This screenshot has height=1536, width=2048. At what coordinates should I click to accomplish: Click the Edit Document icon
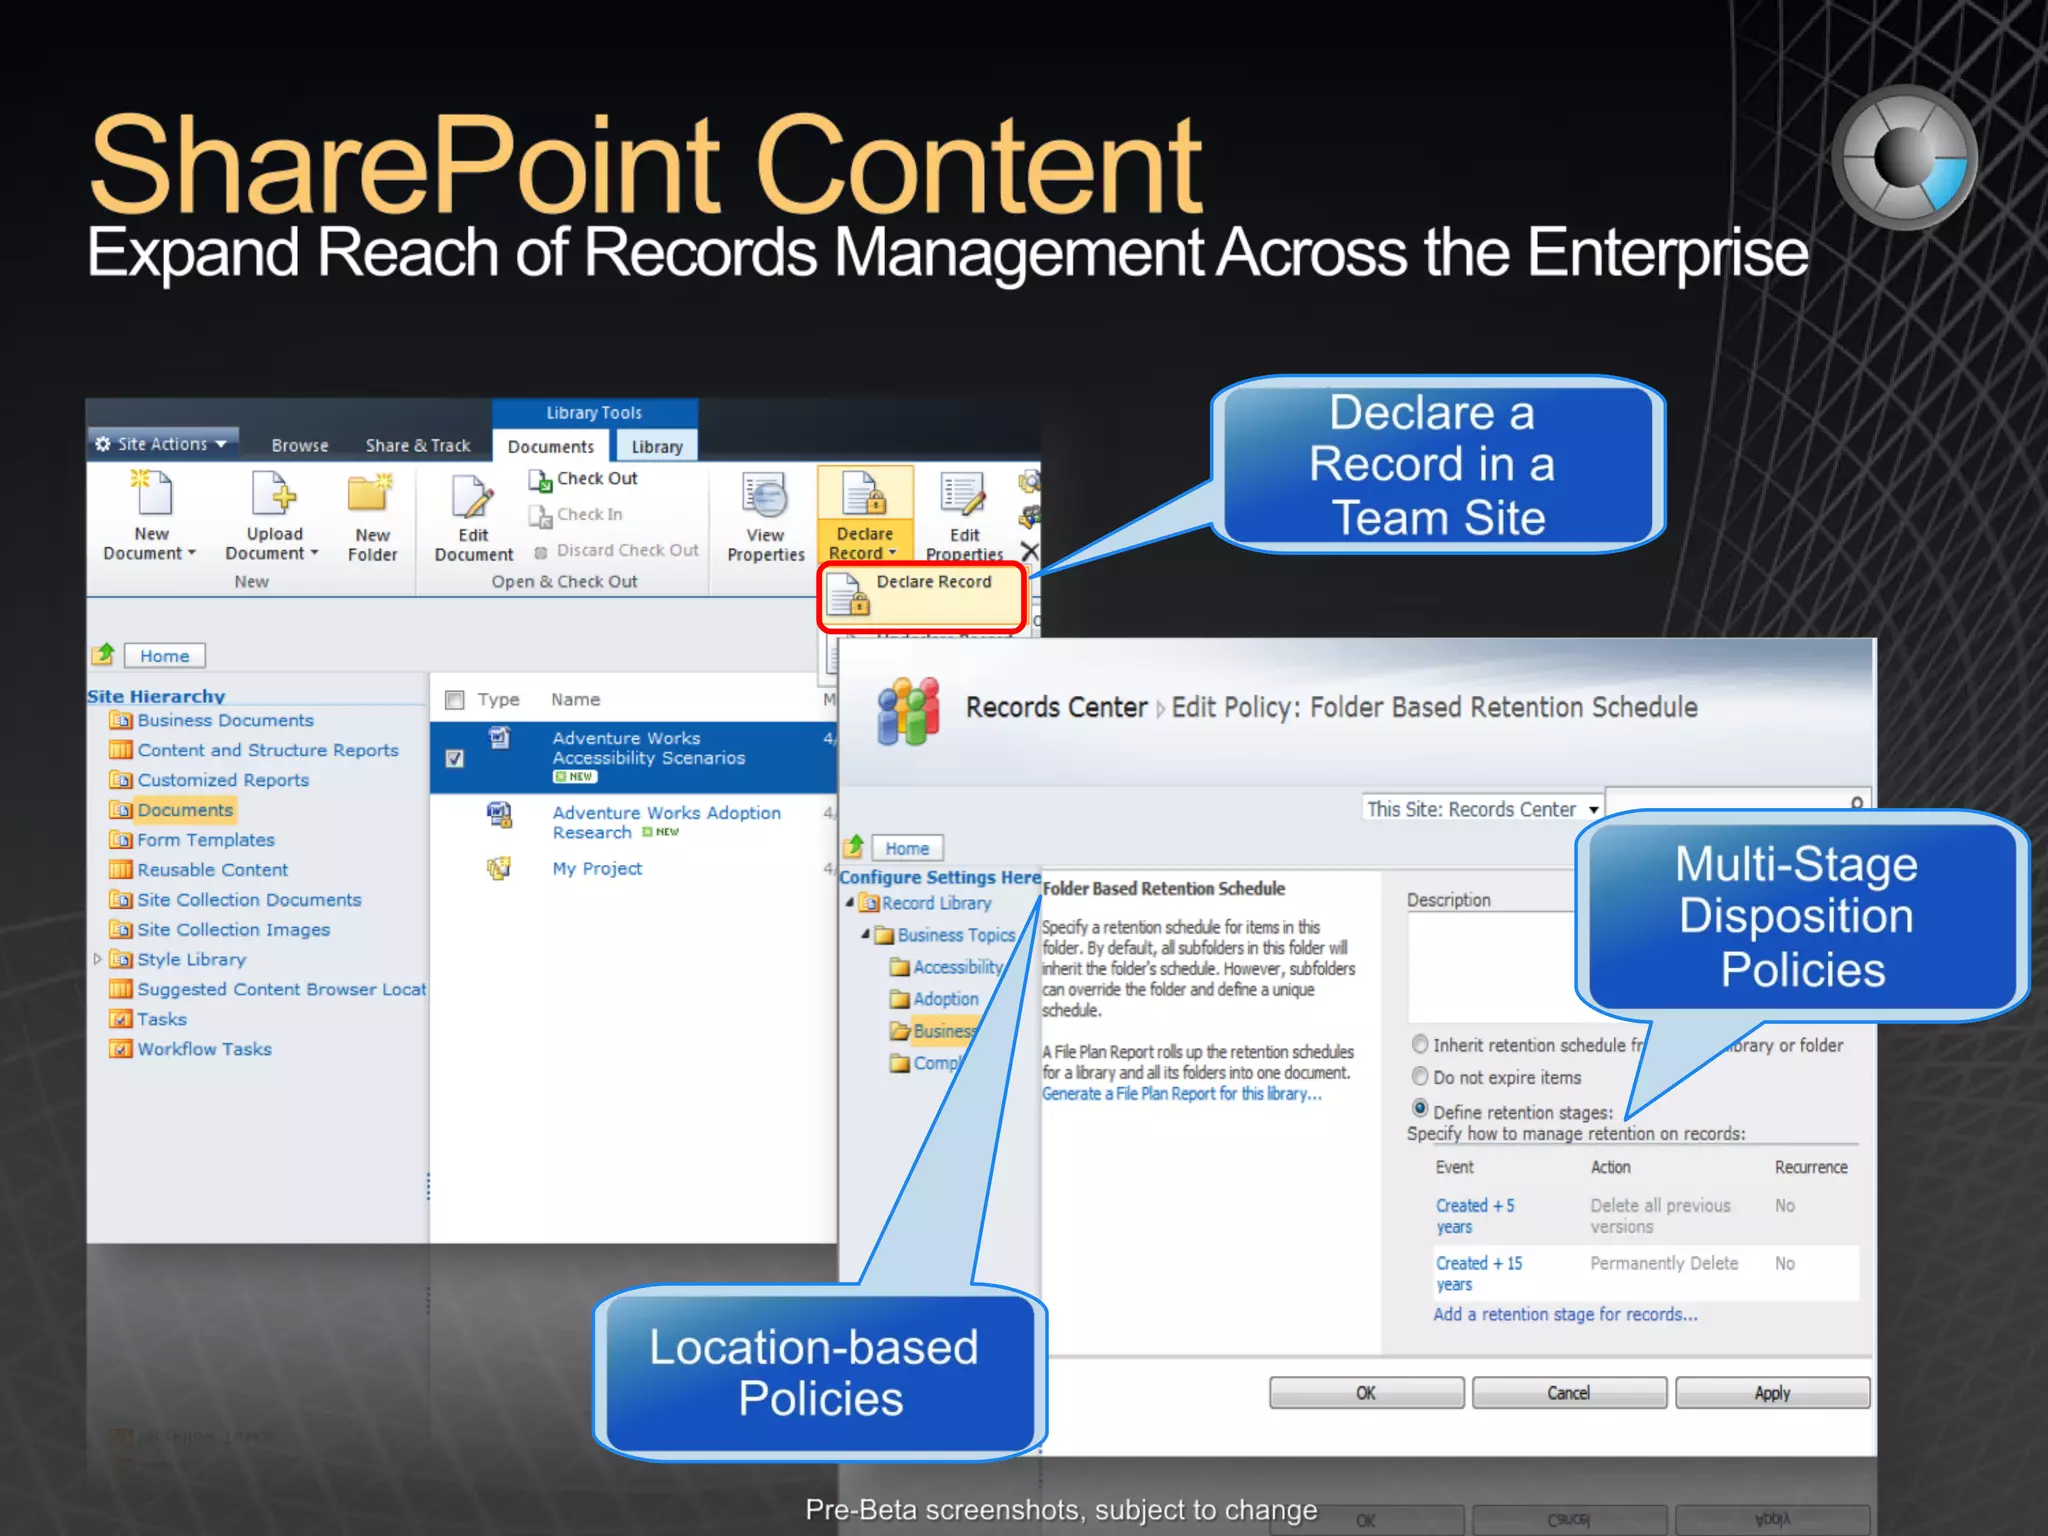(473, 497)
